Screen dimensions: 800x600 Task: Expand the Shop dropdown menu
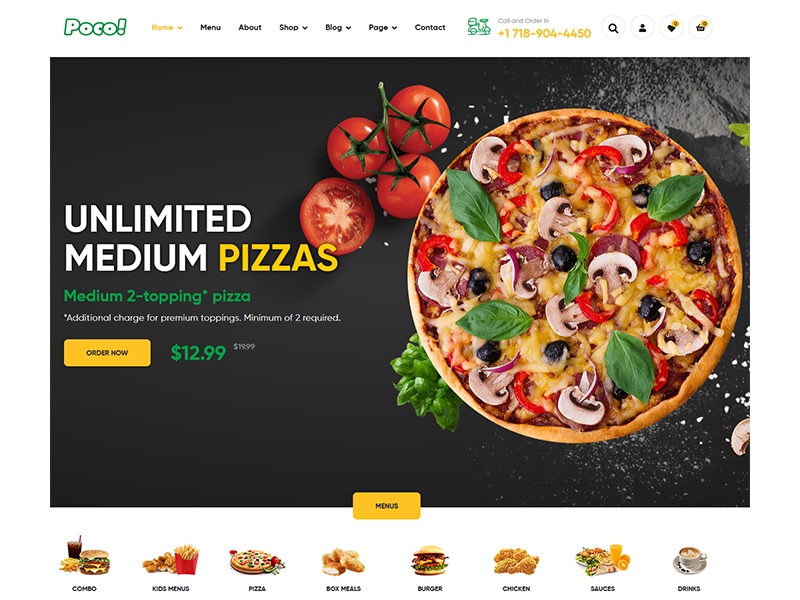pyautogui.click(x=293, y=28)
